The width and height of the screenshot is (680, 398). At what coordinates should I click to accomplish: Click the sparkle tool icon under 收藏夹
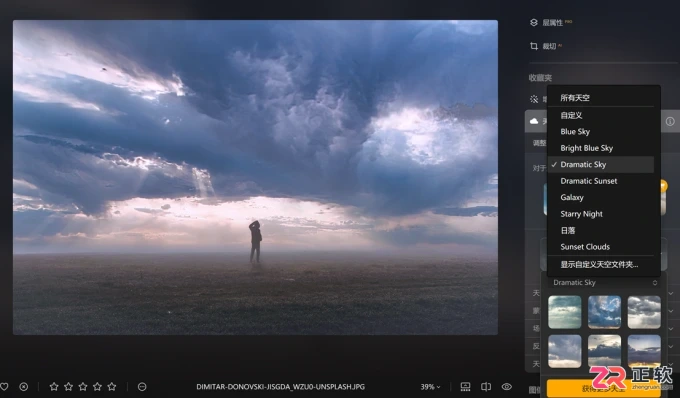[x=534, y=99]
